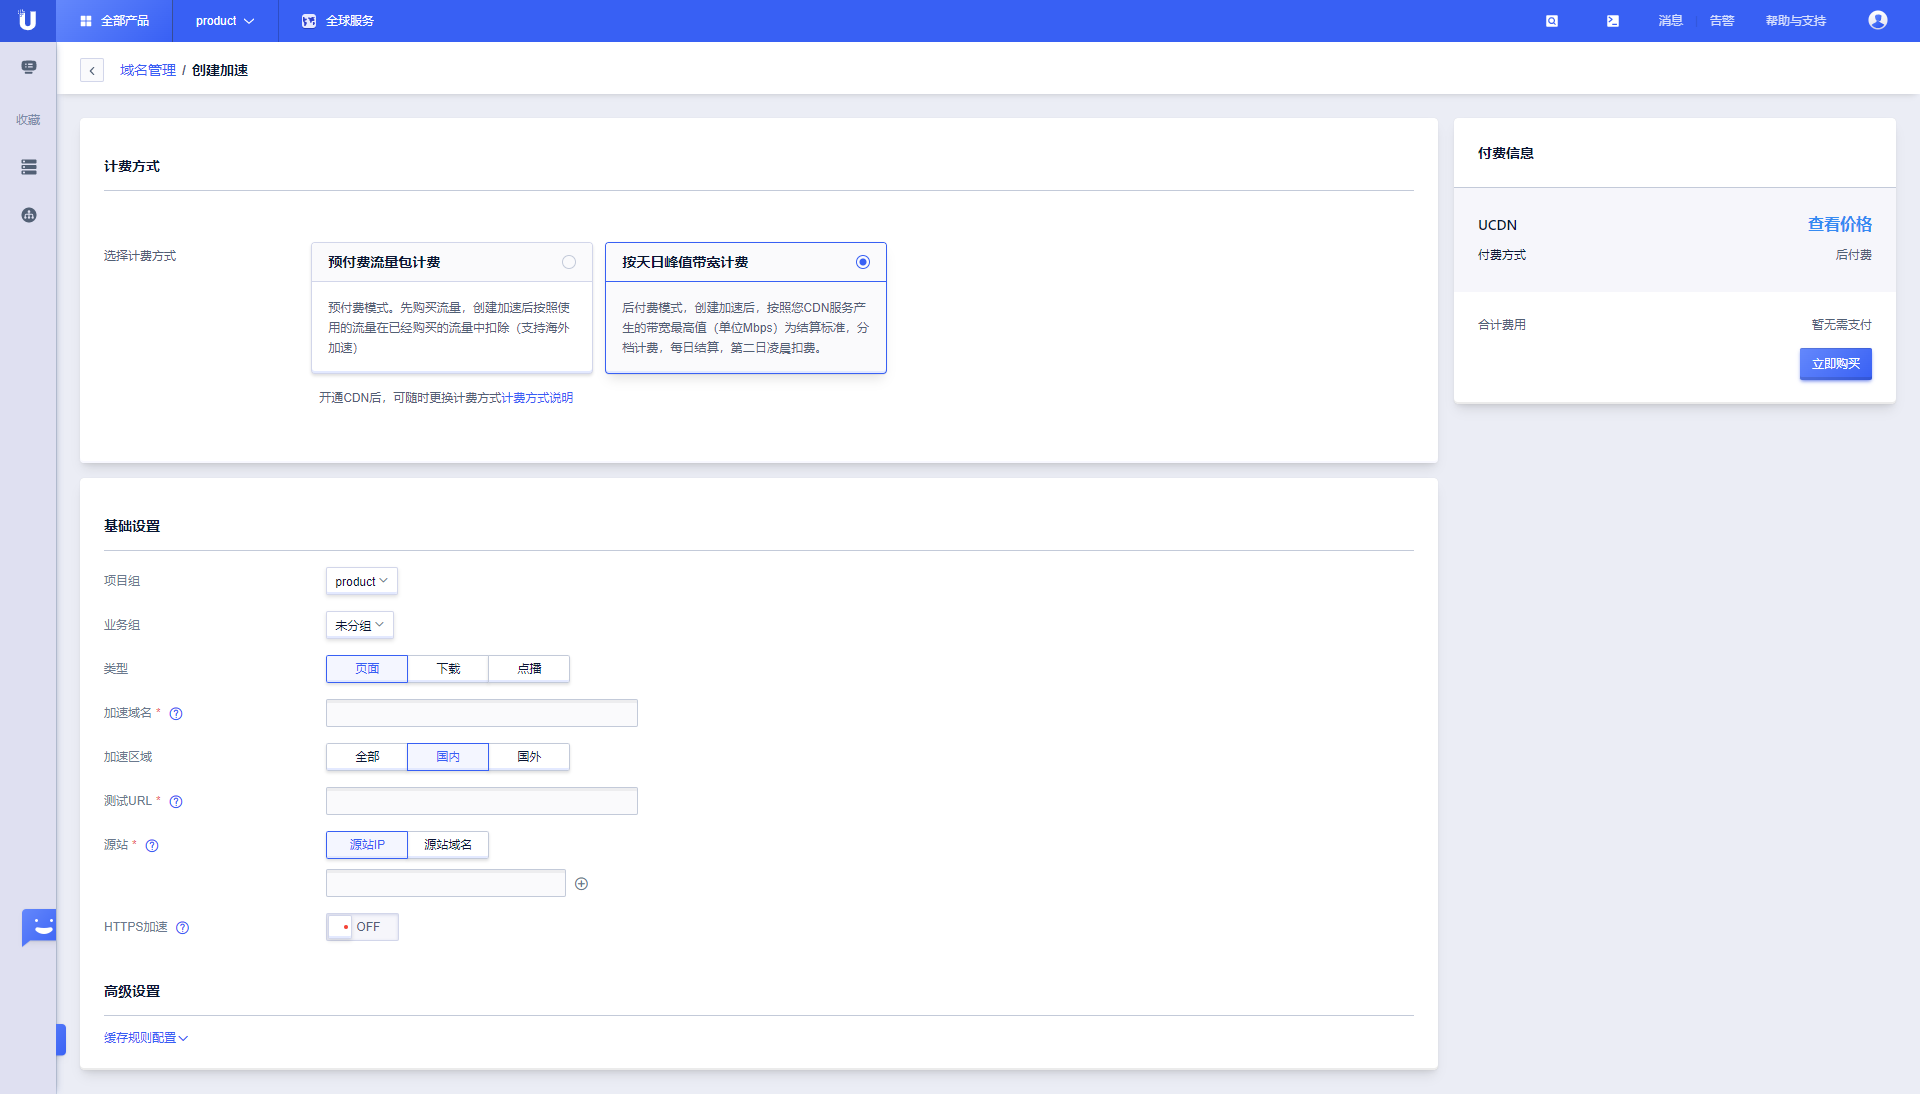The width and height of the screenshot is (1920, 1094).
Task: Go to 域名管理 breadcrumb link
Action: click(x=148, y=70)
